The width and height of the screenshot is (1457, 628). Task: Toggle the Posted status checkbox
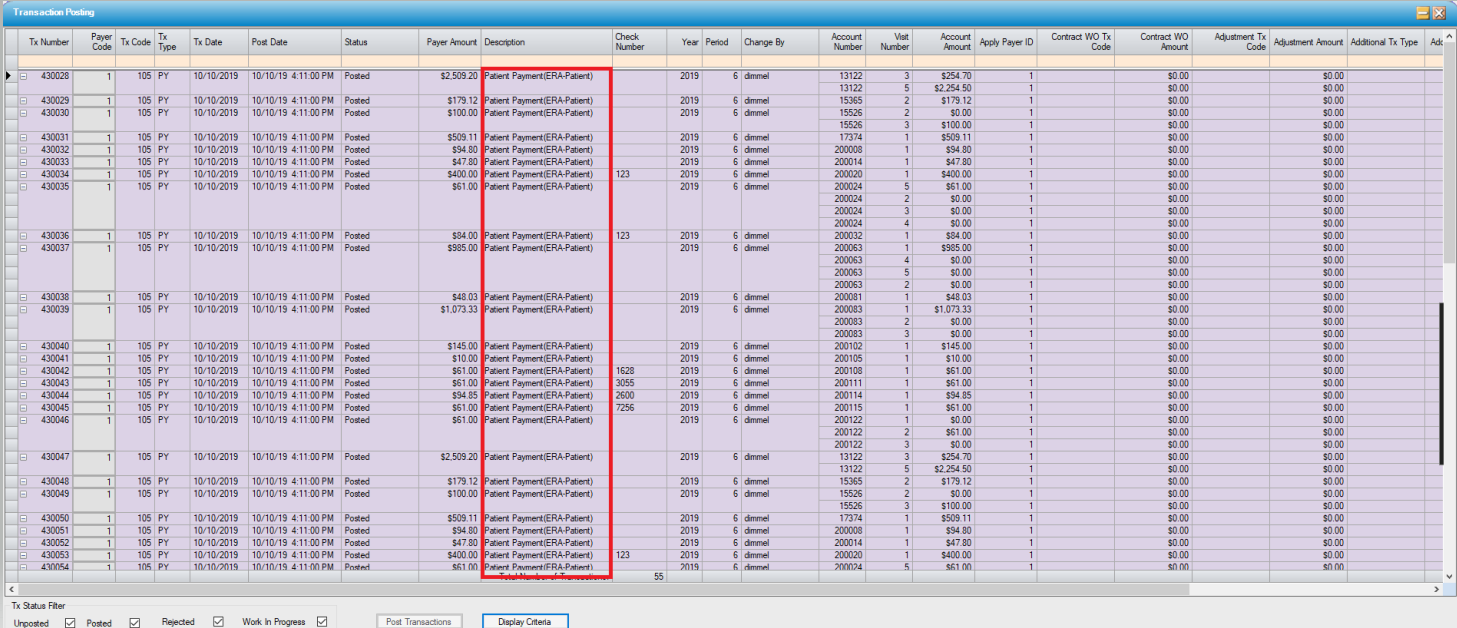click(x=134, y=623)
